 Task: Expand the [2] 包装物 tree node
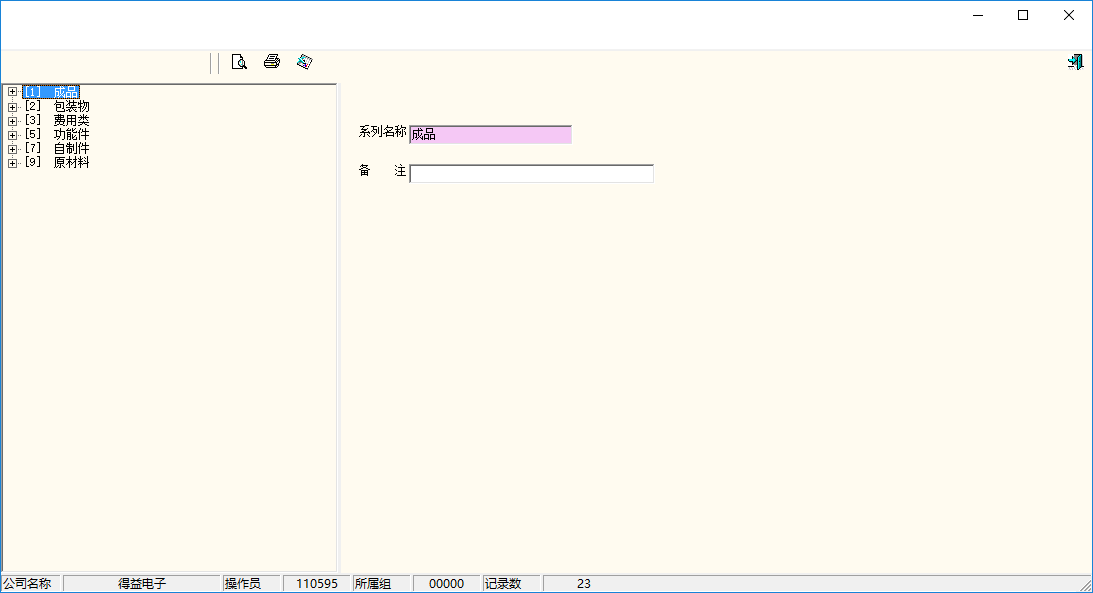click(x=12, y=107)
